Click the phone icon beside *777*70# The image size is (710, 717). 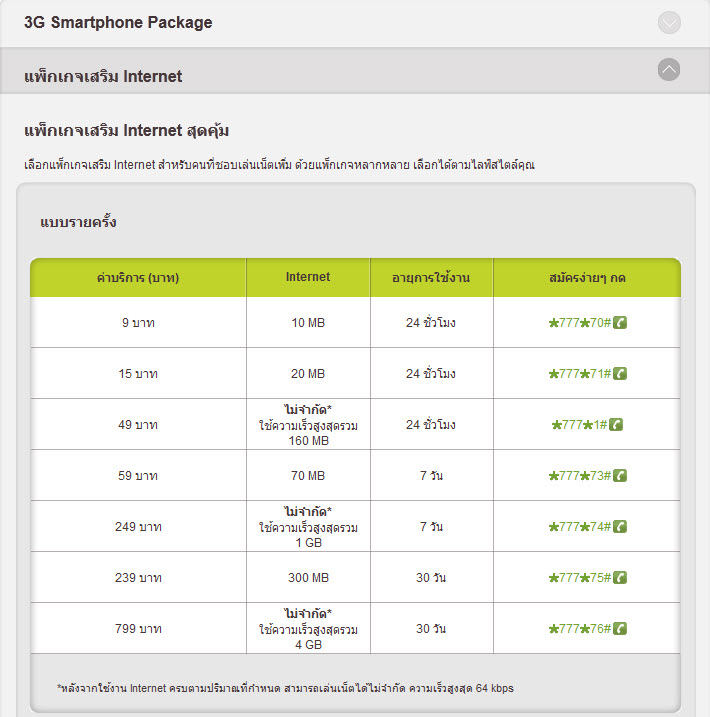pos(620,323)
